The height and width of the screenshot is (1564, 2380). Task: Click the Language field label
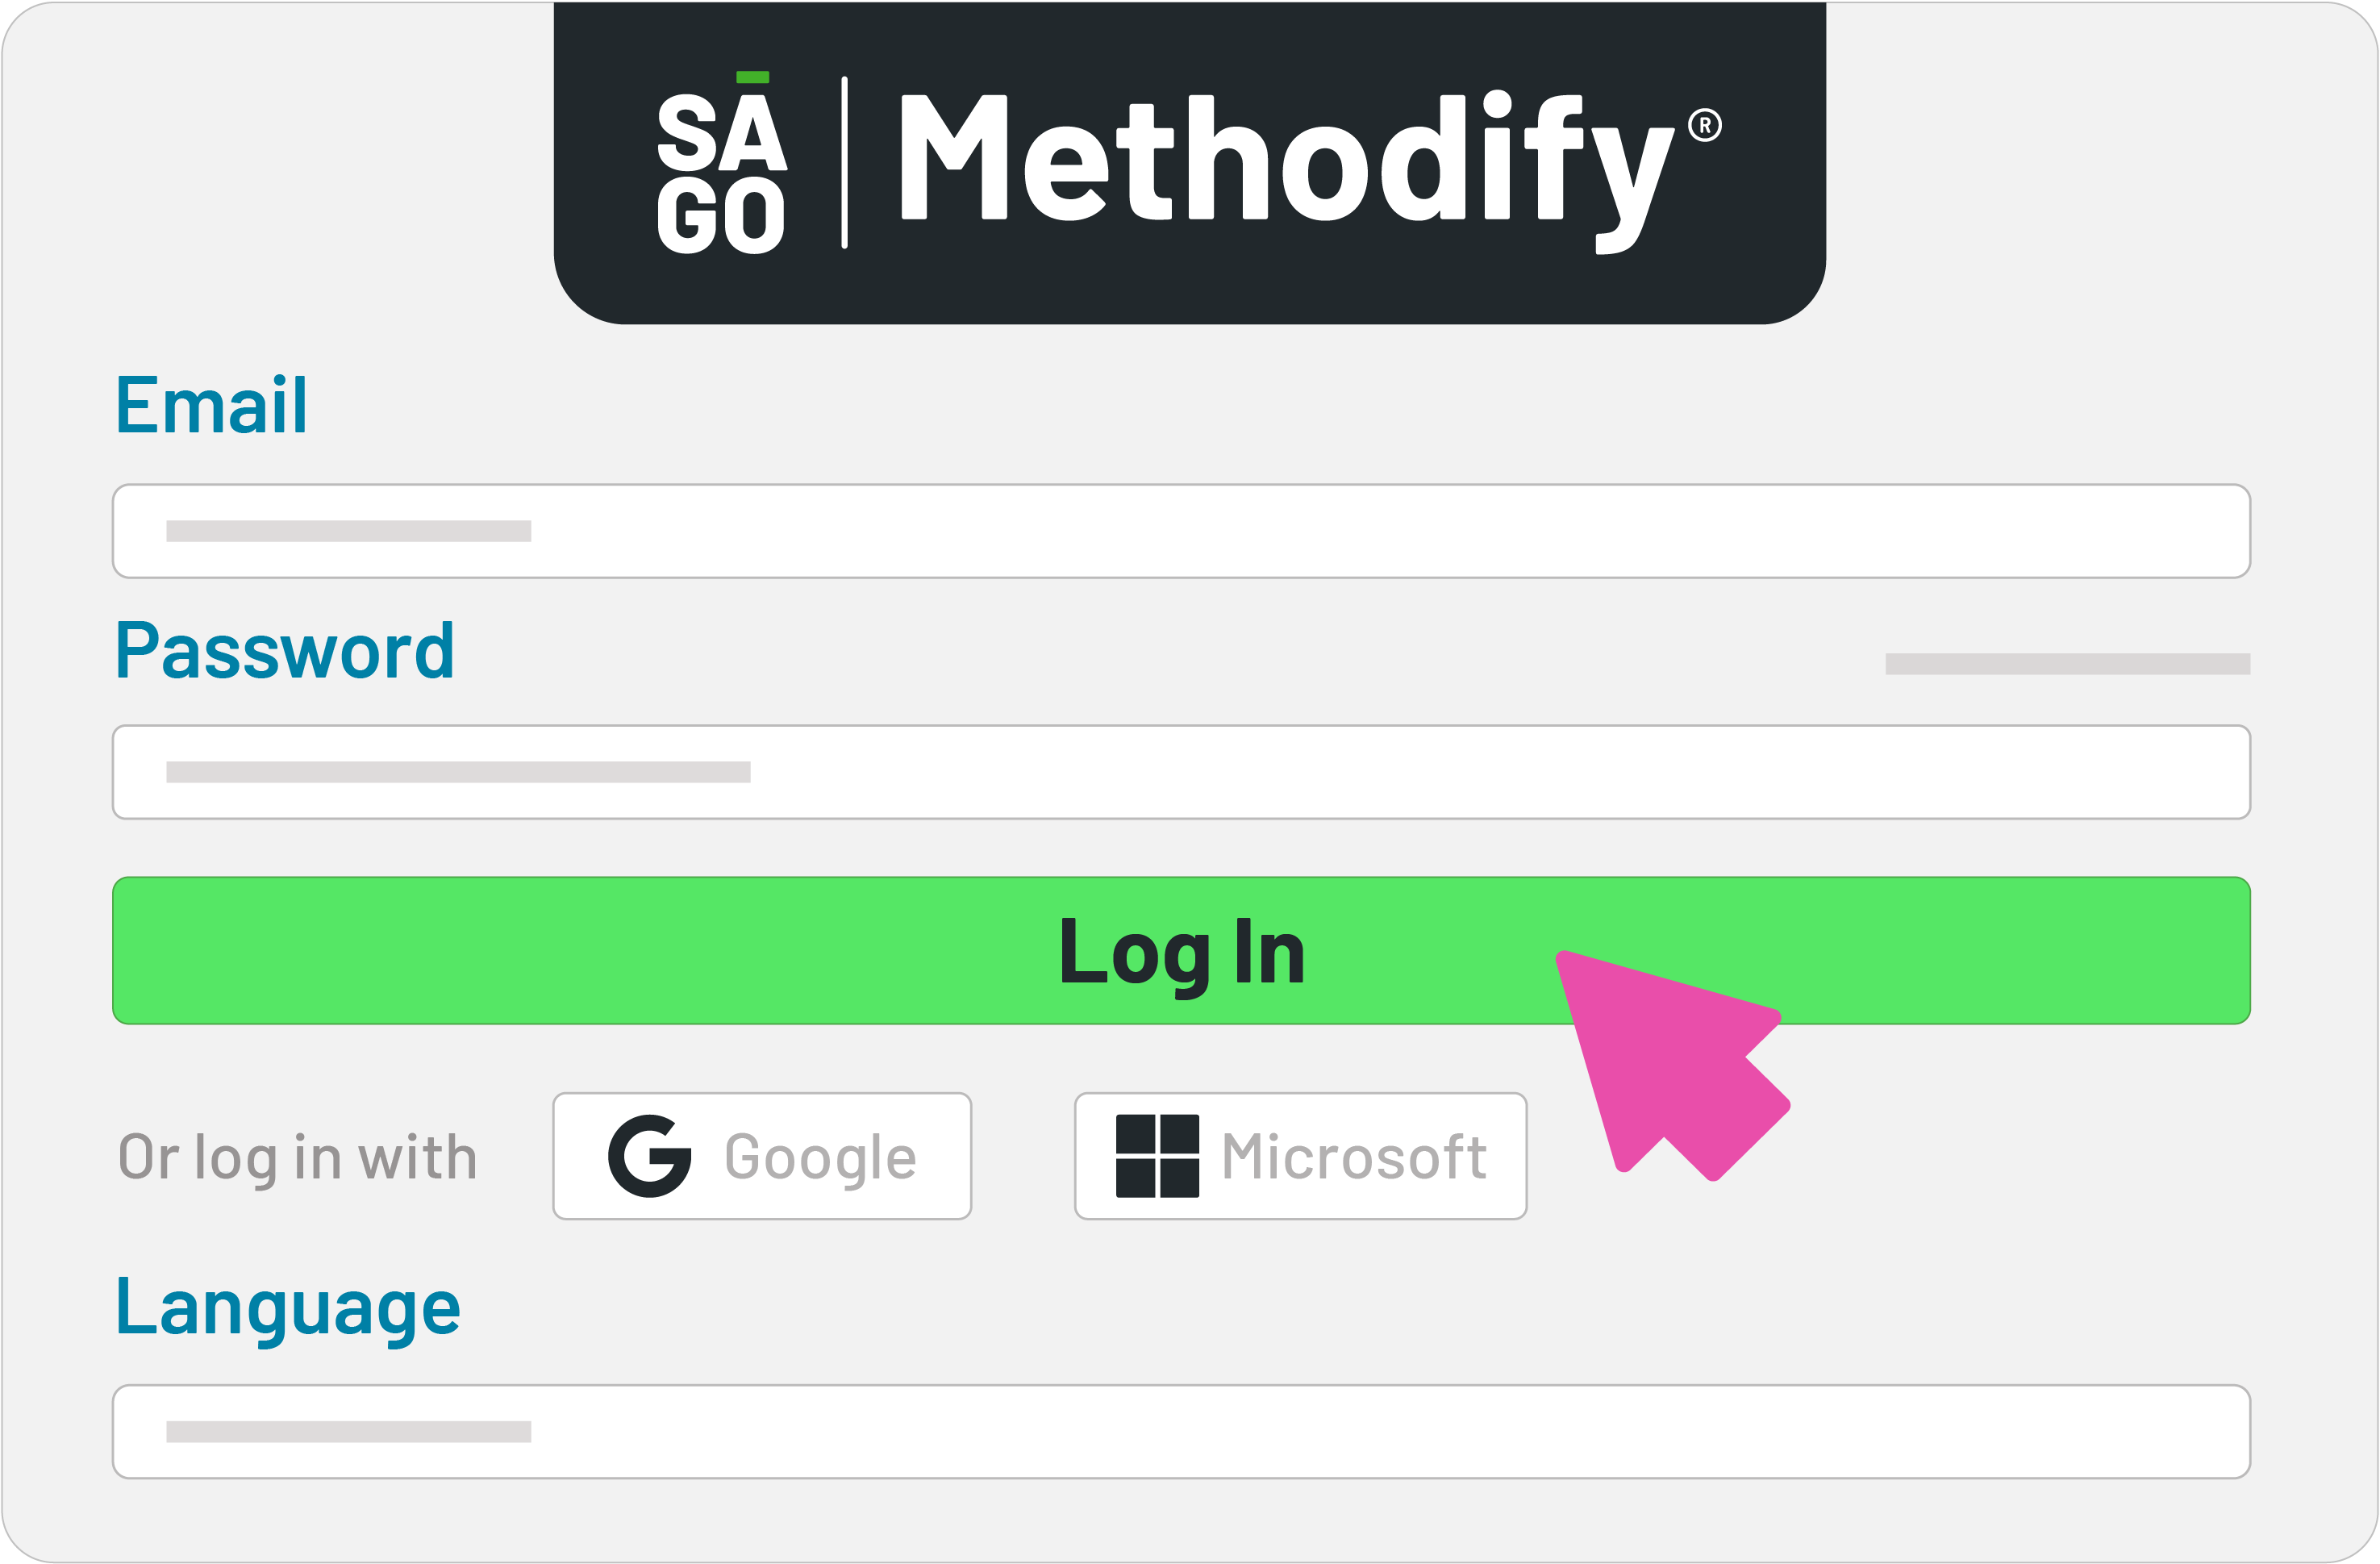coord(288,1308)
